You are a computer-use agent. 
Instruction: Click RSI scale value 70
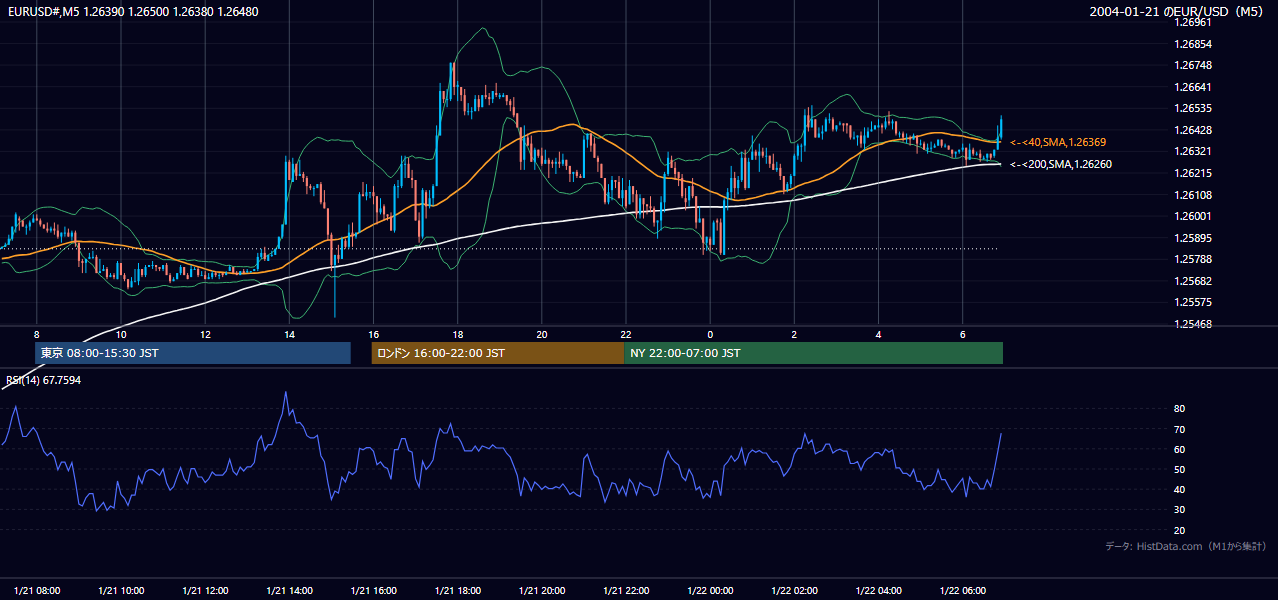1179,429
